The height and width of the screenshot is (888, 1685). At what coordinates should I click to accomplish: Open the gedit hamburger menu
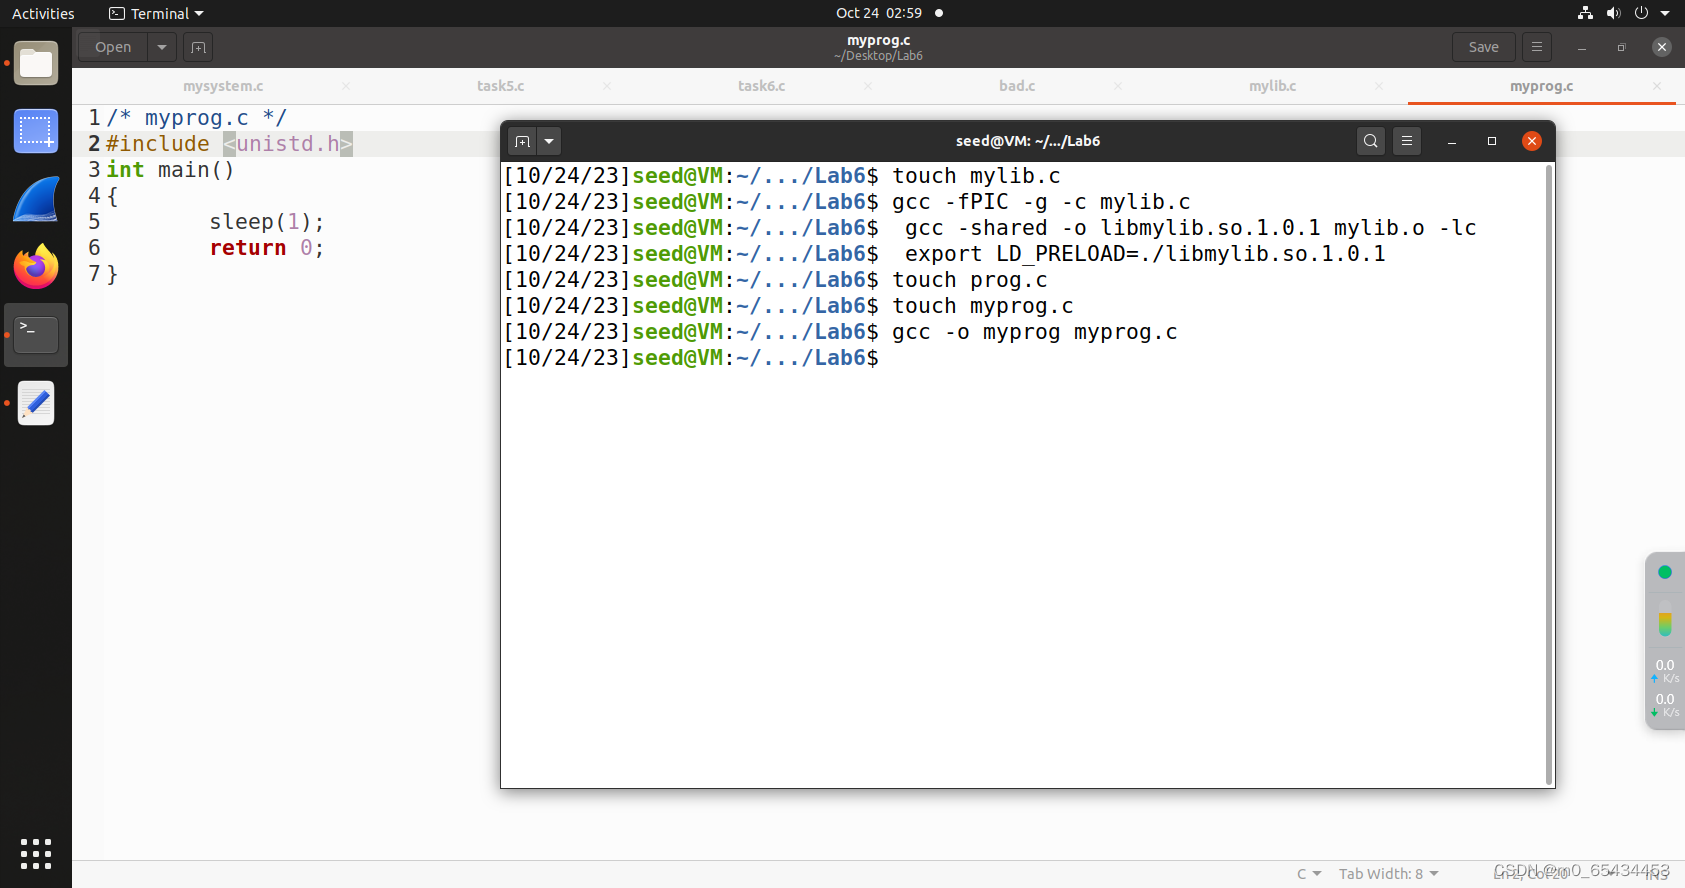[x=1537, y=47]
